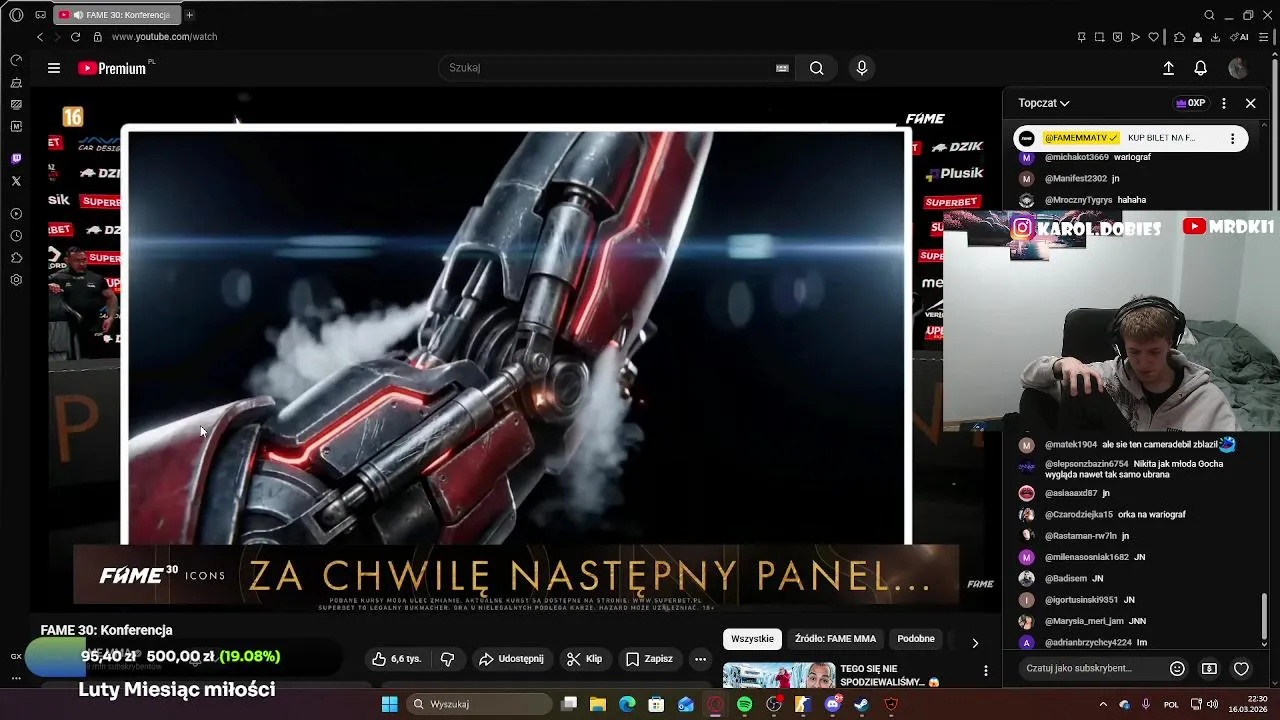Click chat vertical scrollbar thumb
Viewport: 1280px width, 720px height.
1265,614
